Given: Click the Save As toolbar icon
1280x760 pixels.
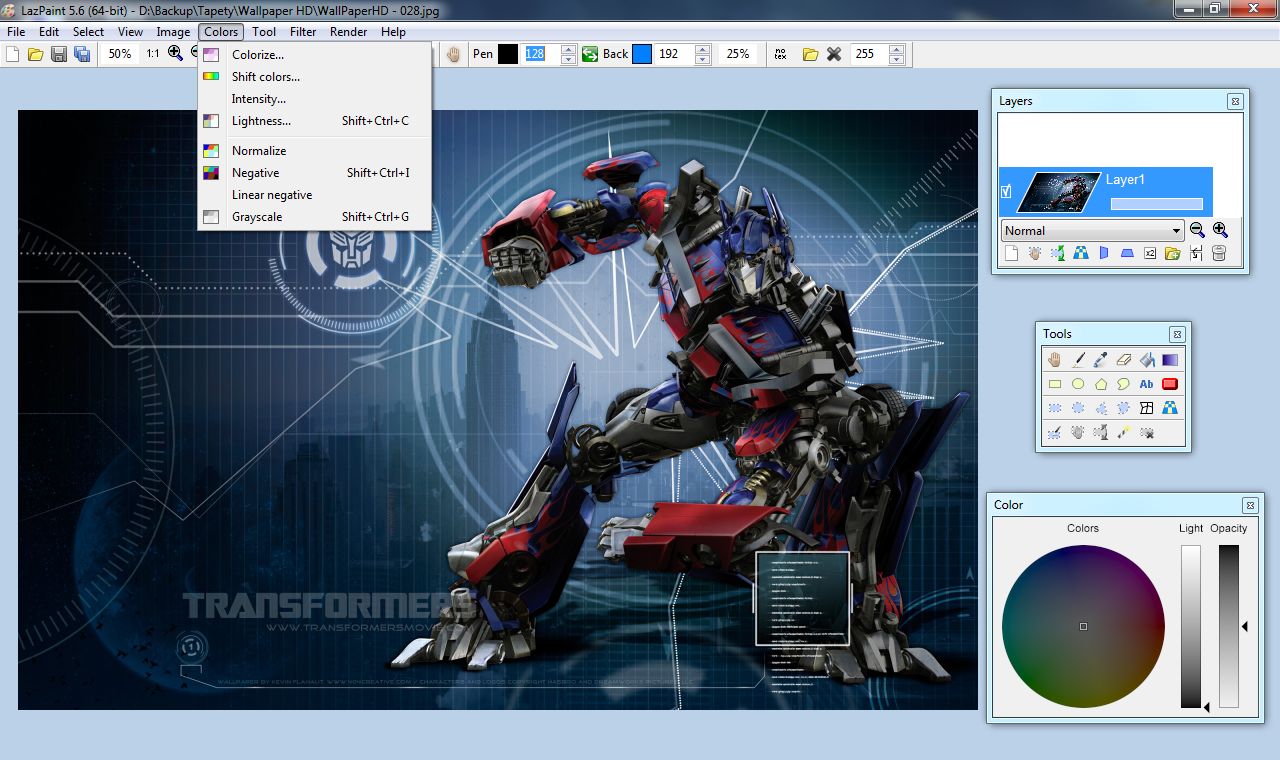Looking at the screenshot, I should point(82,54).
